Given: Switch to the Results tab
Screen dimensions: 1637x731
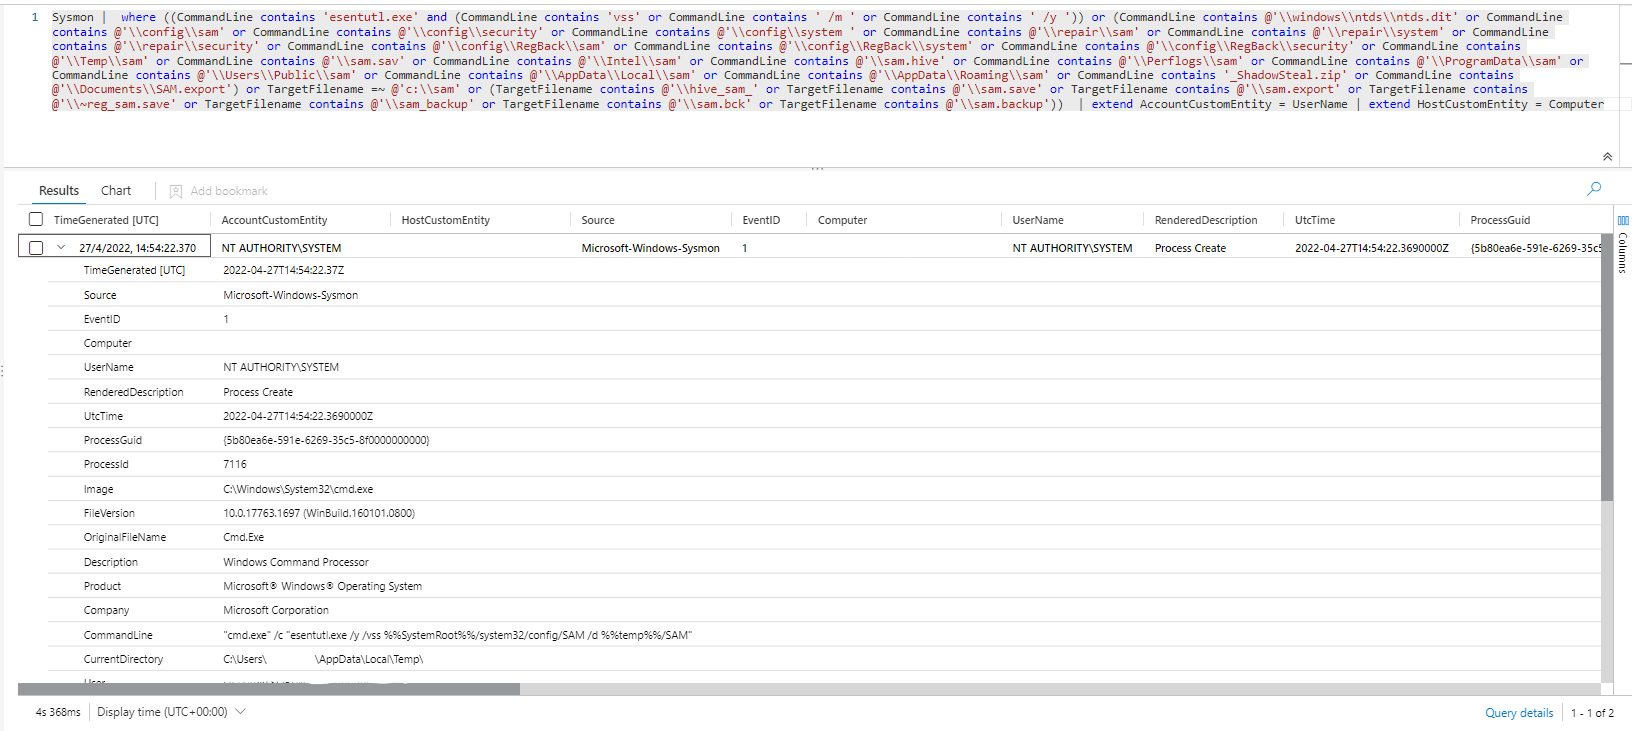Looking at the screenshot, I should [x=59, y=191].
